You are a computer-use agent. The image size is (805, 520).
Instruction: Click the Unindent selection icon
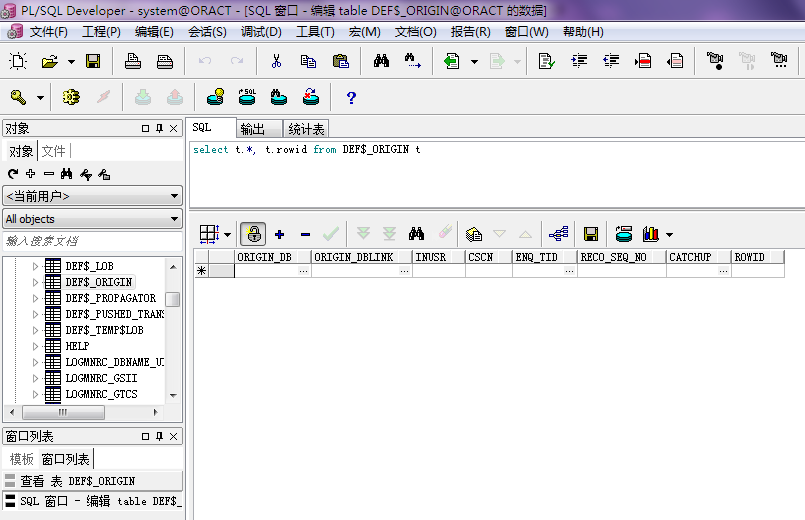[x=611, y=61]
